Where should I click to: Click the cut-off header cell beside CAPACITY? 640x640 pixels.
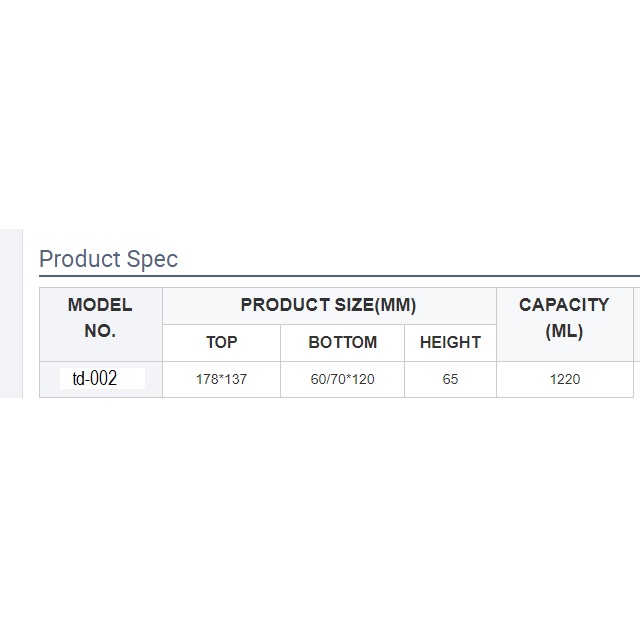(x=637, y=324)
